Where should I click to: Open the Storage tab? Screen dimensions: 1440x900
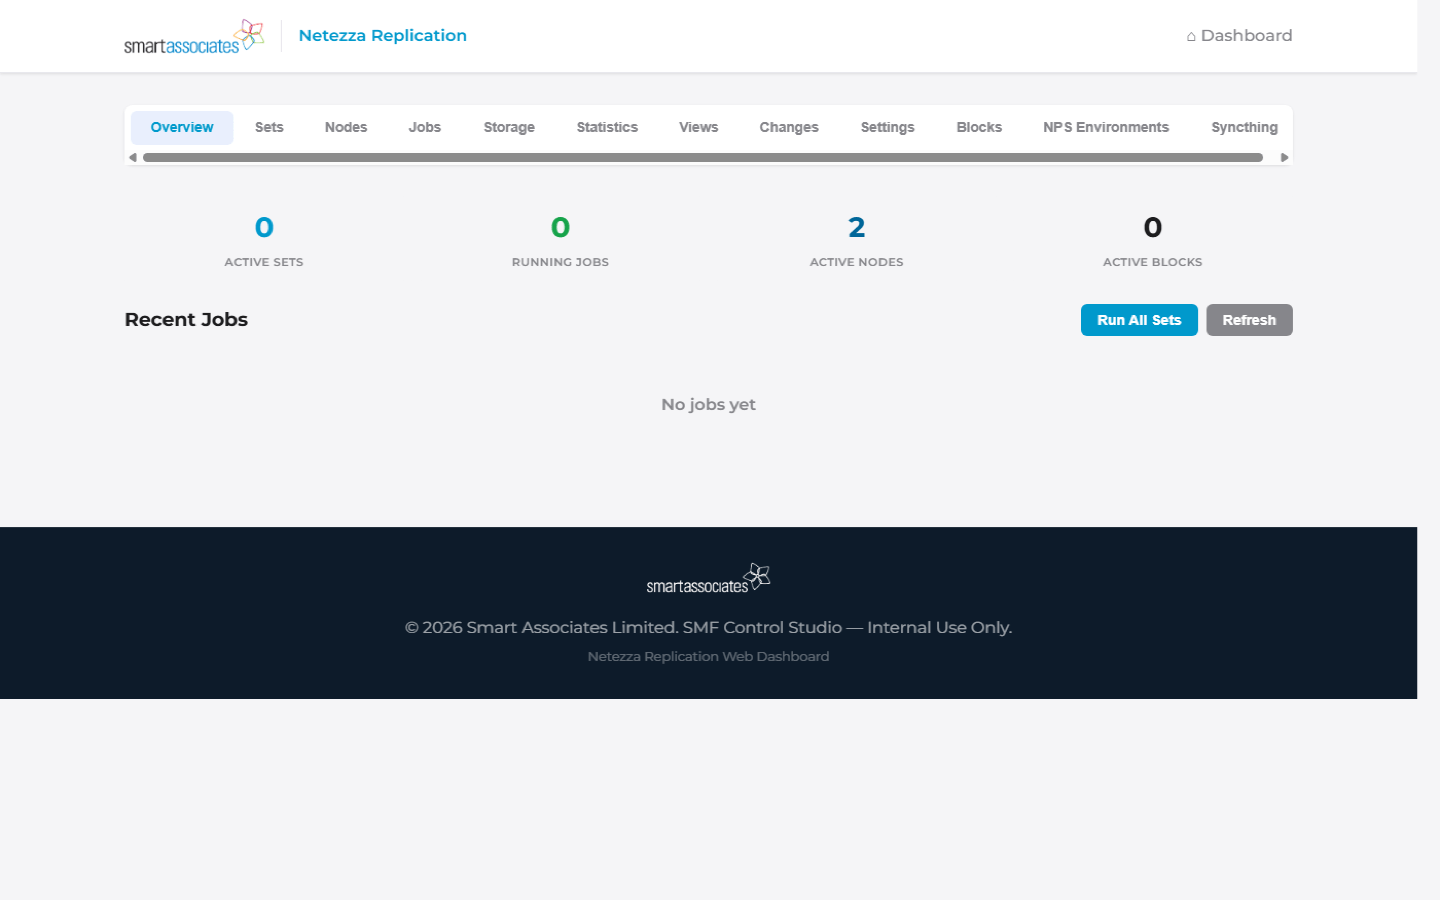pos(509,127)
